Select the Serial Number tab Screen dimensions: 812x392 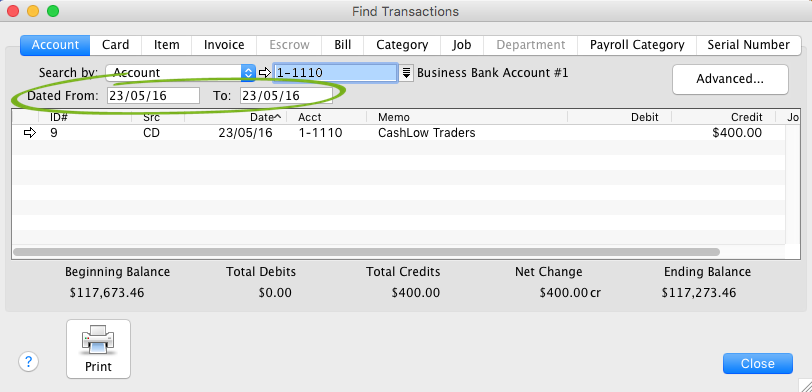pyautogui.click(x=748, y=45)
